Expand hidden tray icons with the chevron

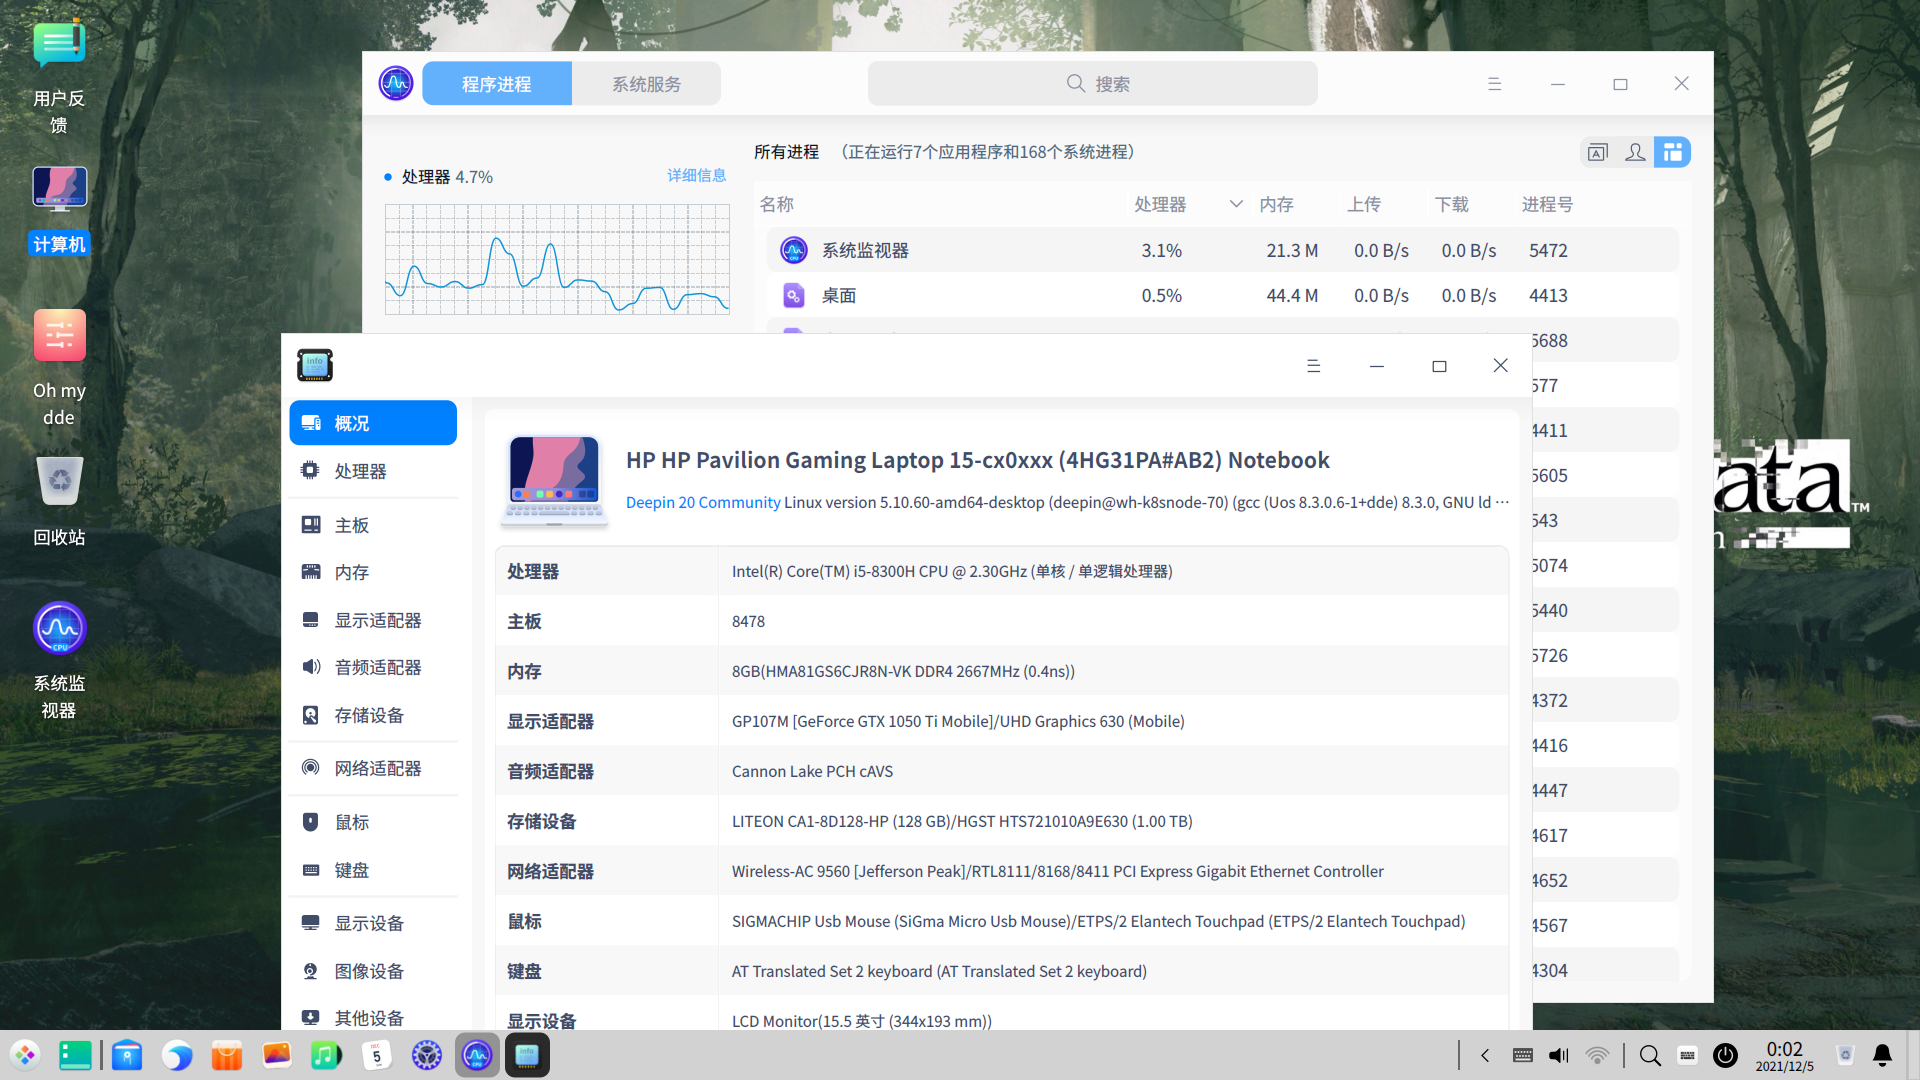point(1484,1055)
